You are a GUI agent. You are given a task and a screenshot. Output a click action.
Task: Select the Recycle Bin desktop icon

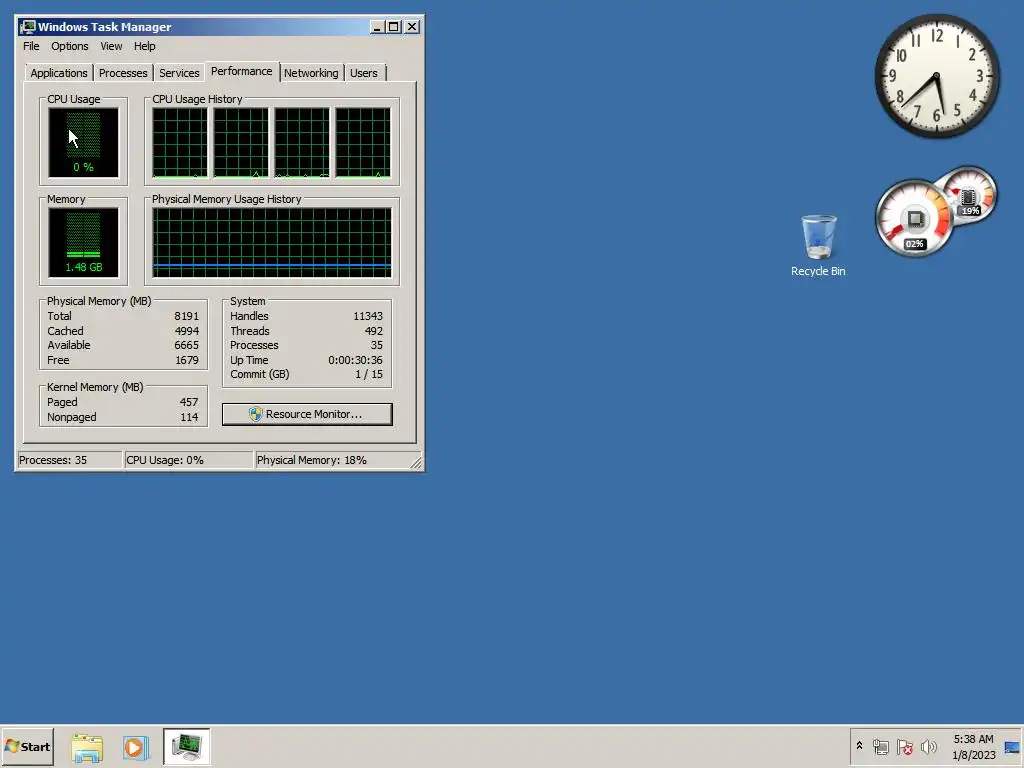tap(818, 246)
